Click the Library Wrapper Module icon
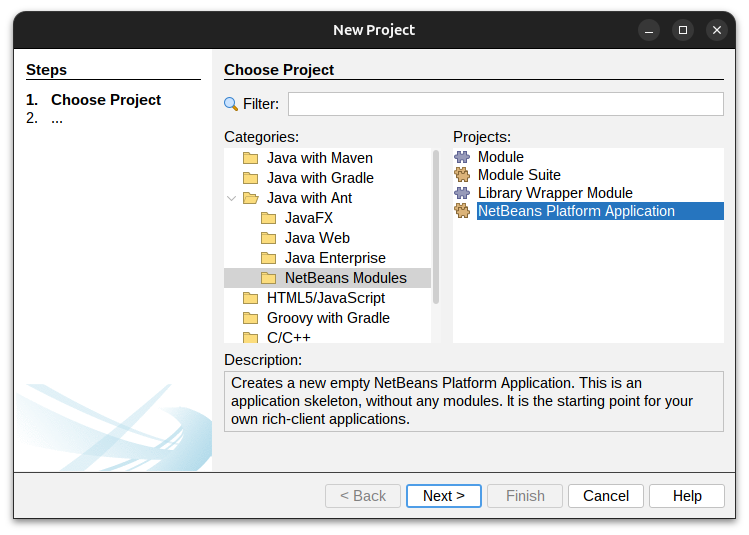The width and height of the screenshot is (749, 535). (x=461, y=193)
